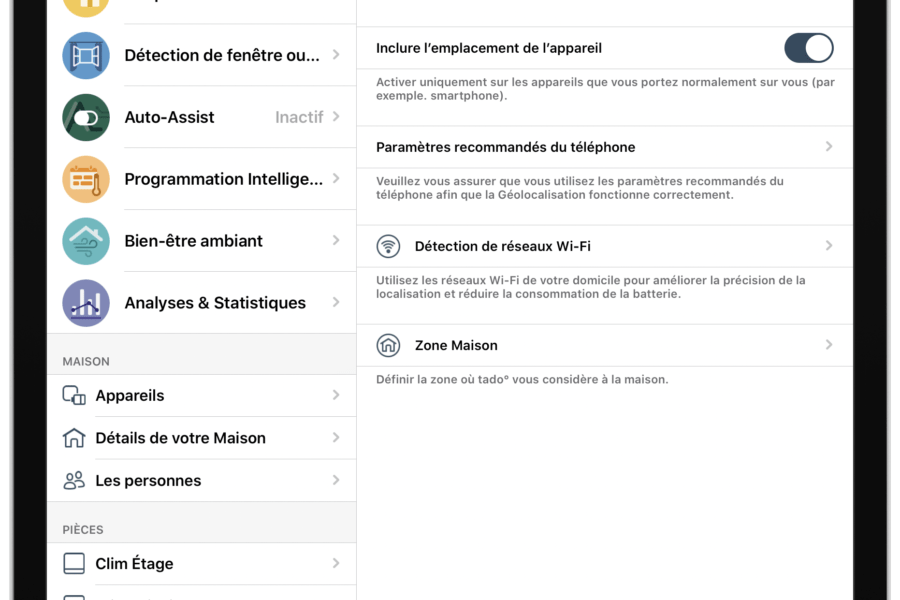Tap the Bien-être ambiant house icon
This screenshot has width=900, height=600.
pyautogui.click(x=86, y=241)
